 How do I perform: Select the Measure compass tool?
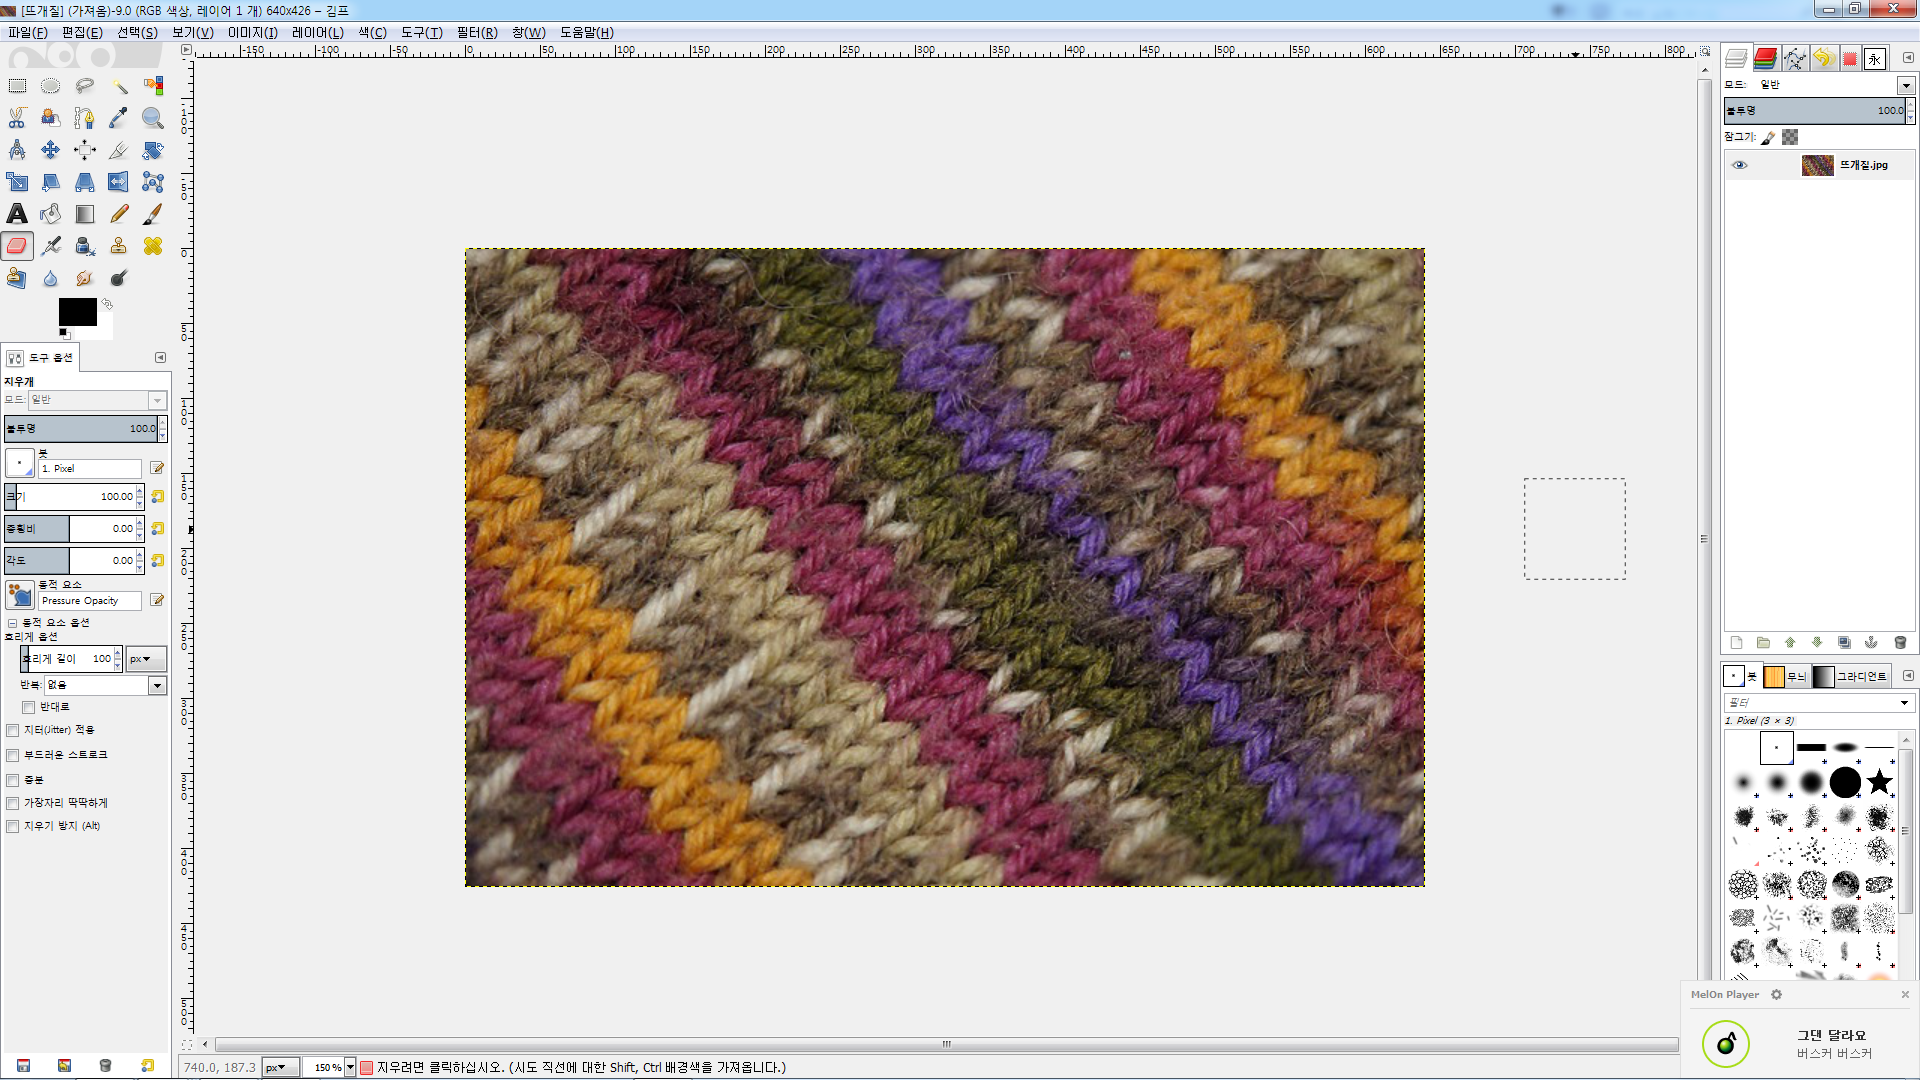click(x=17, y=150)
